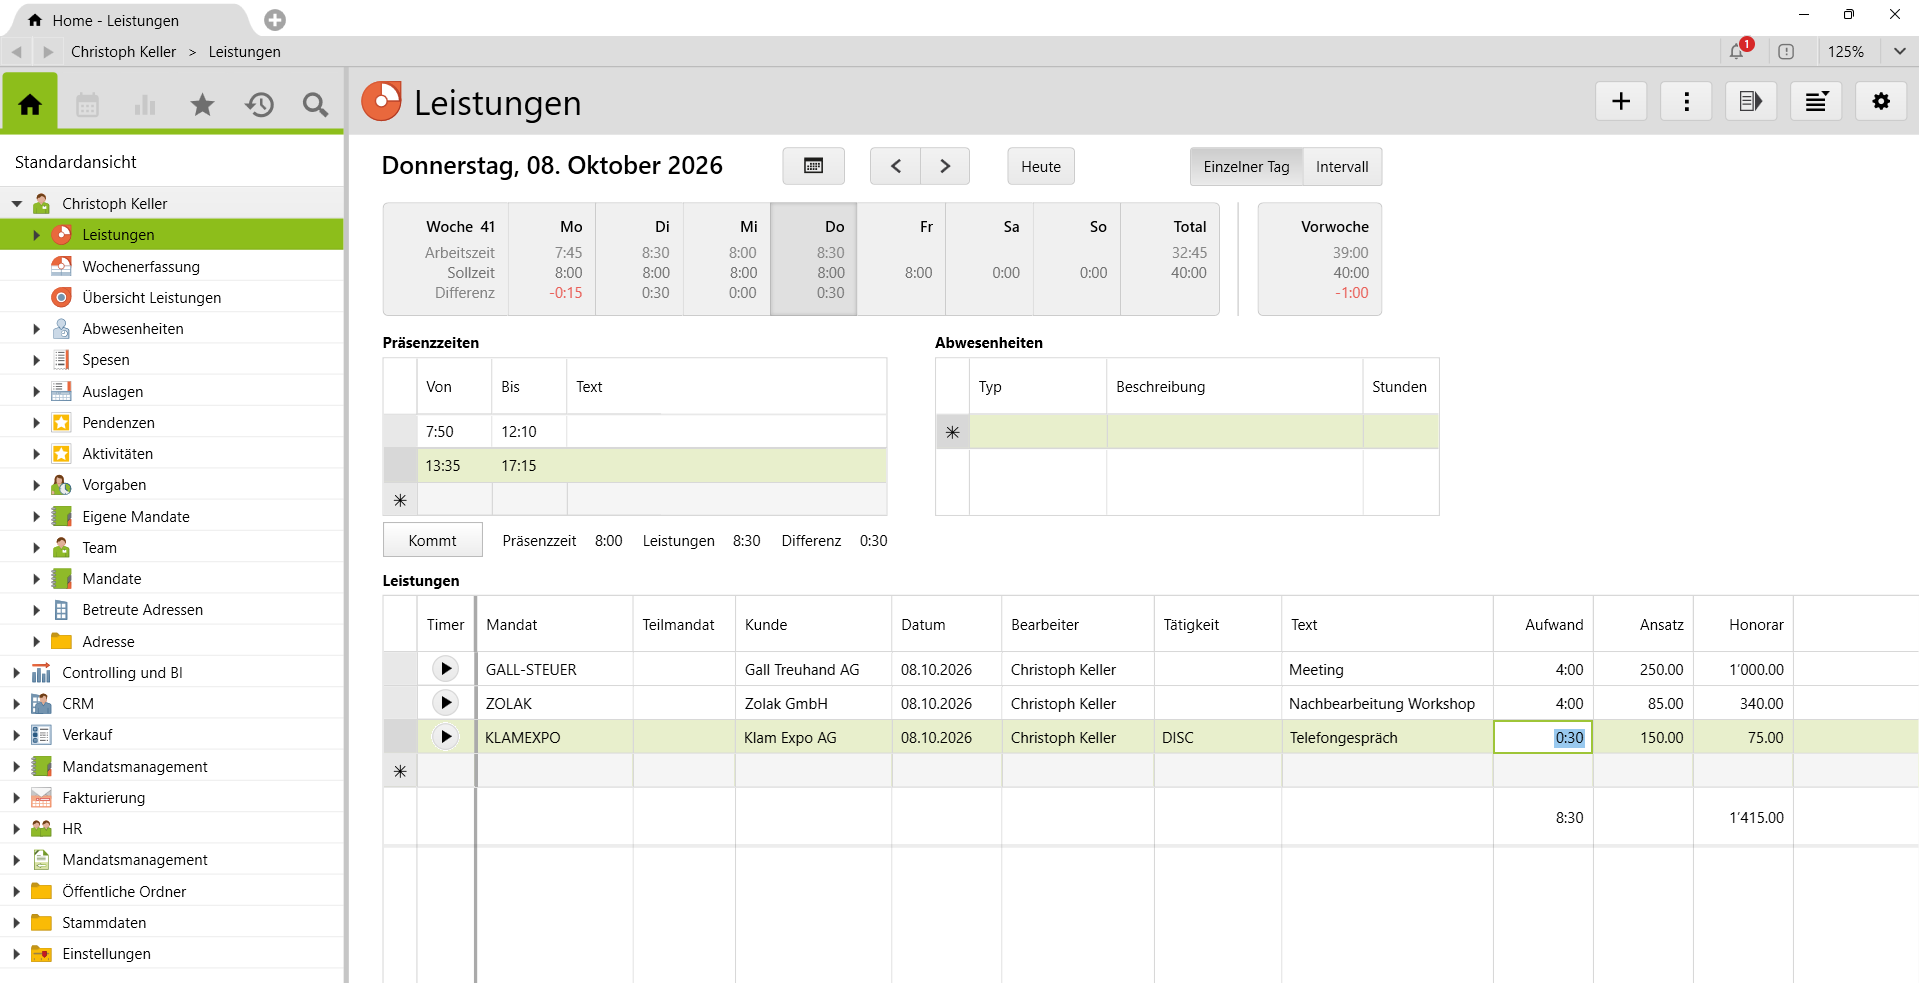The width and height of the screenshot is (1919, 983).
Task: Open the three-dot more options menu
Action: (1686, 101)
